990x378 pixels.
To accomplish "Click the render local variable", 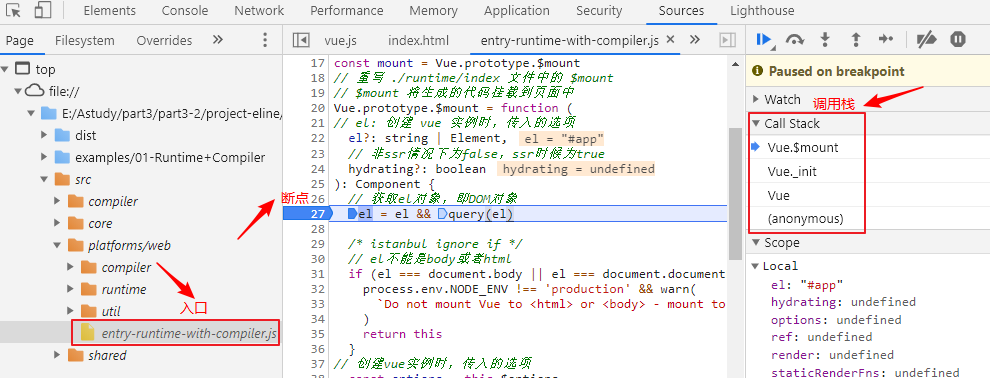I will 832,355.
